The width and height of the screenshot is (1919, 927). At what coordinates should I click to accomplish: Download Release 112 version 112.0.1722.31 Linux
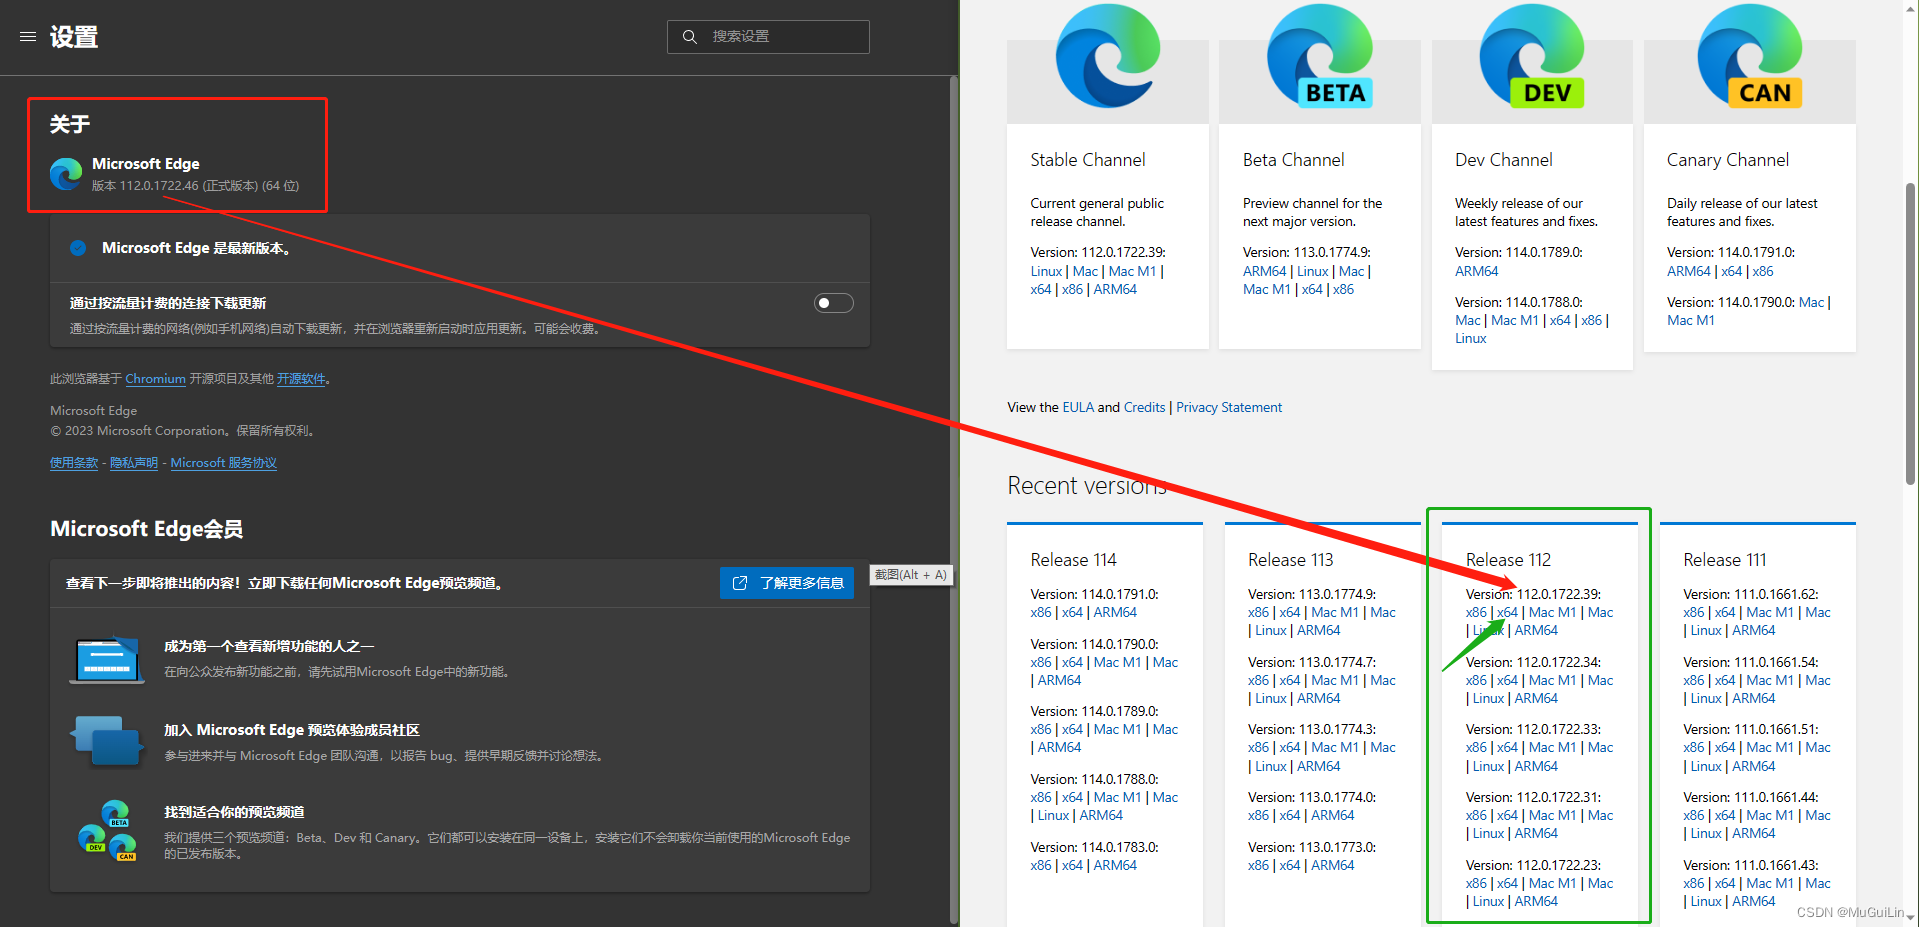(x=1488, y=833)
